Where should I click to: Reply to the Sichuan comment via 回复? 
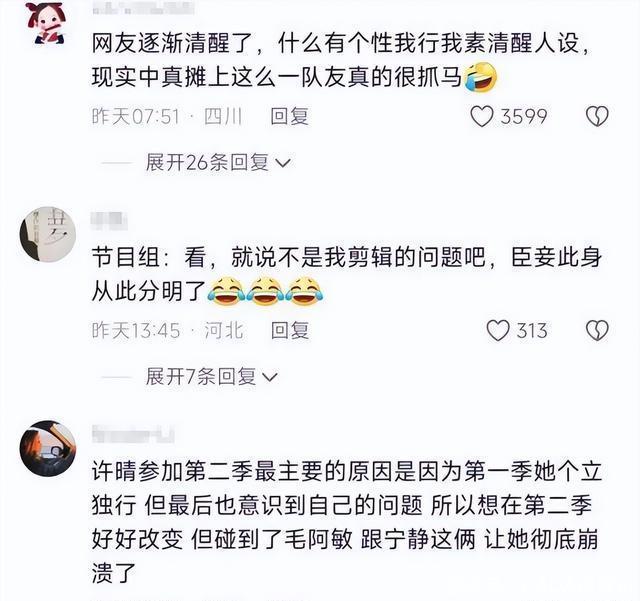289,116
